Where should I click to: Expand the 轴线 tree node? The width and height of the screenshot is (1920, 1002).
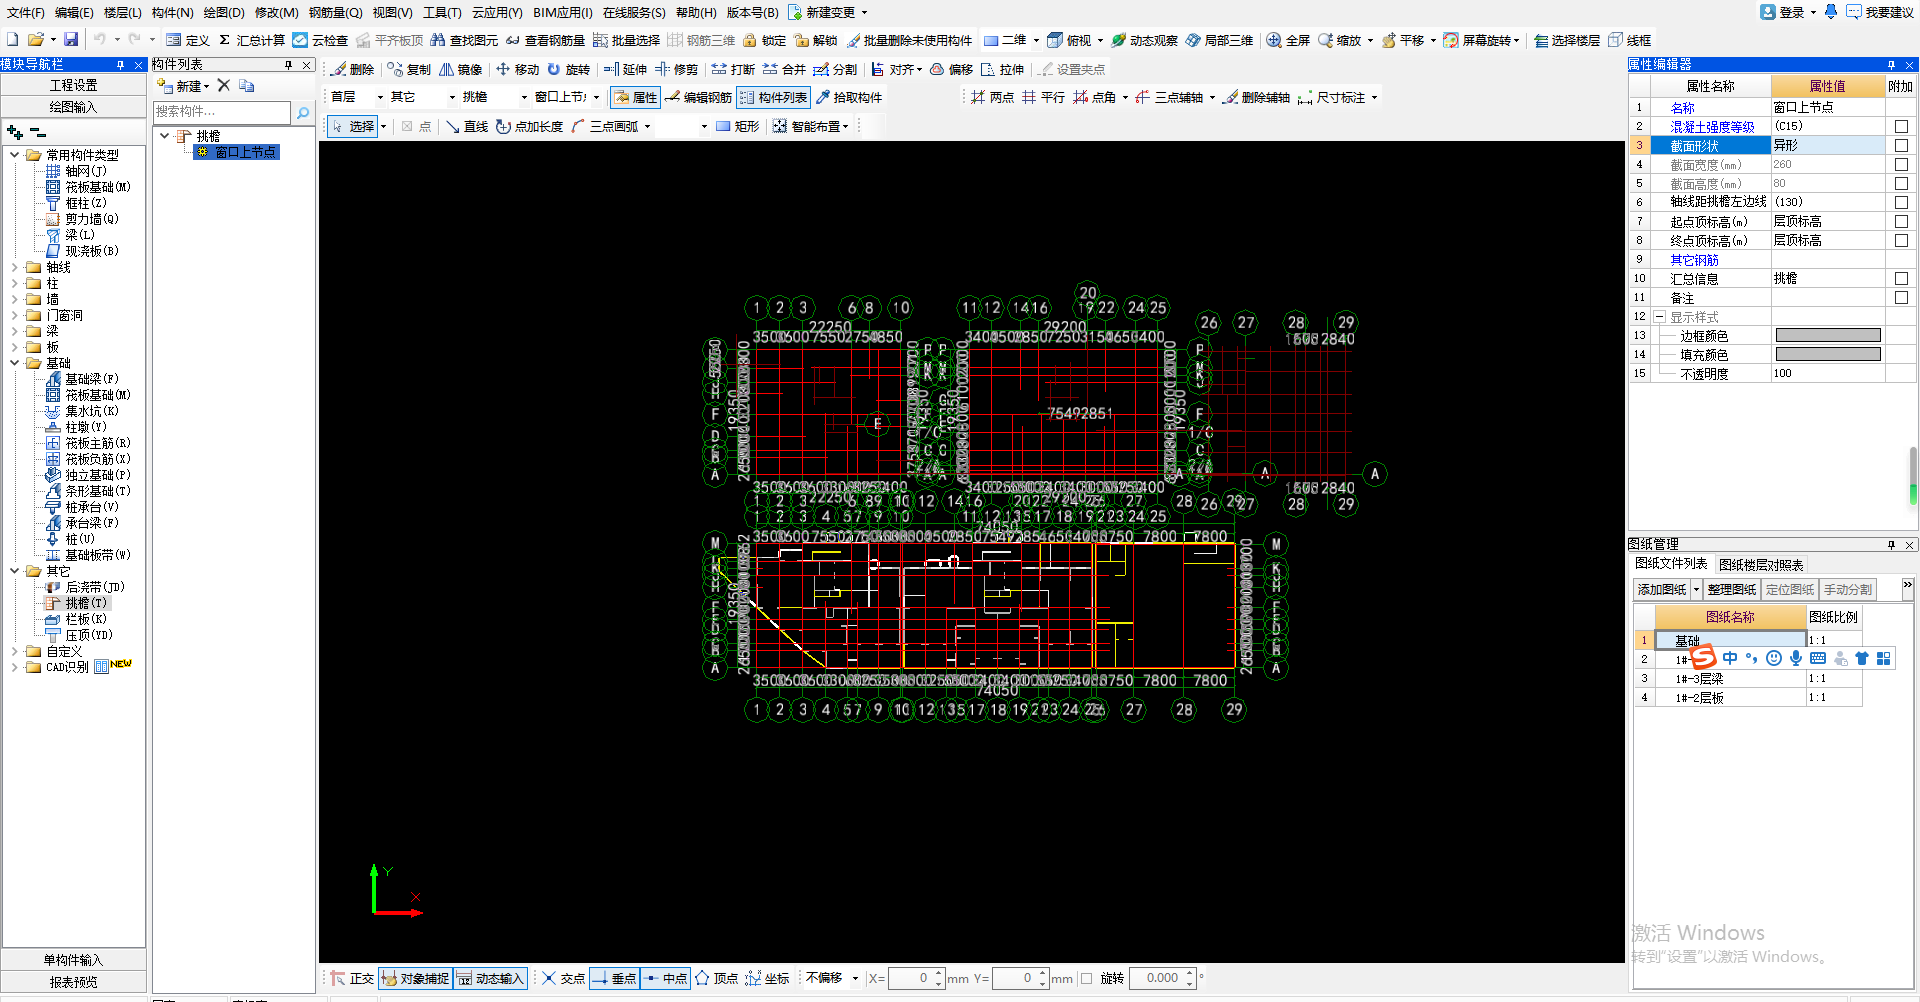tap(14, 267)
